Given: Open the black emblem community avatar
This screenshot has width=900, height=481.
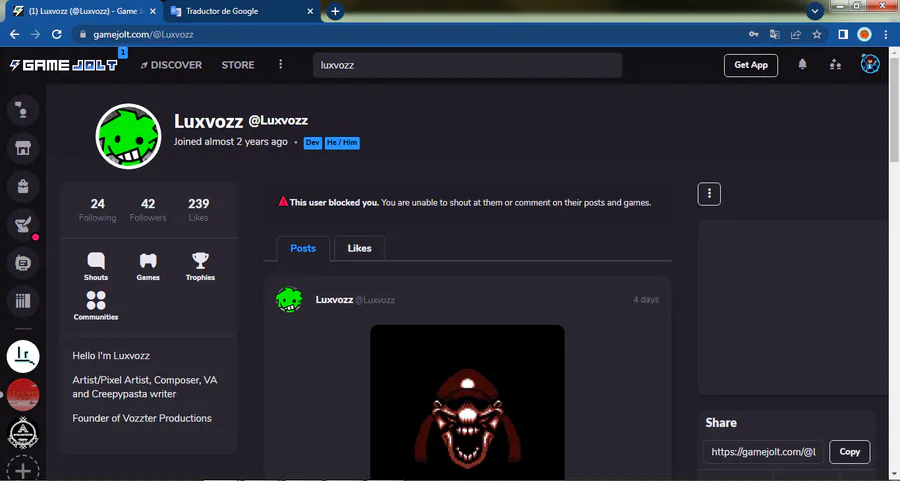Looking at the screenshot, I should pos(23,433).
